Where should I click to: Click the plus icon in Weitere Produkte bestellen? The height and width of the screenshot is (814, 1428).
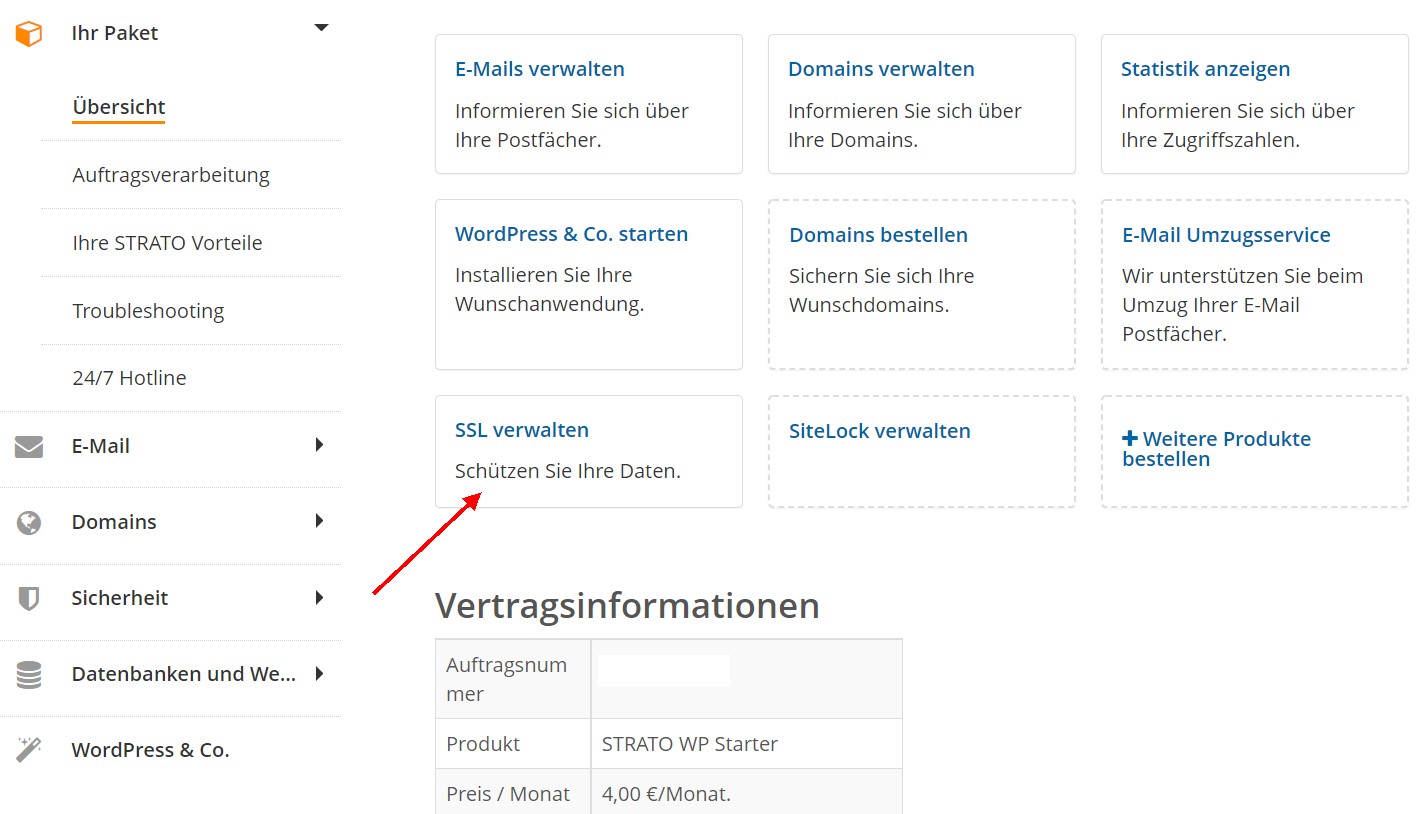pos(1130,439)
